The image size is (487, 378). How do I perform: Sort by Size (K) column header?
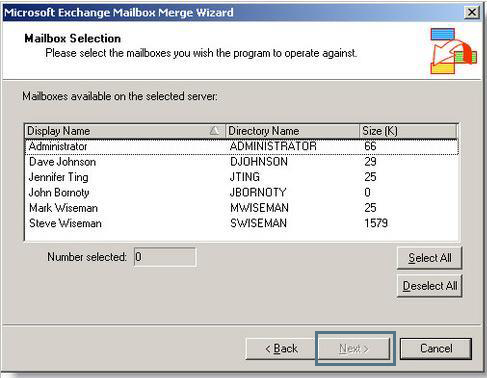pos(408,131)
